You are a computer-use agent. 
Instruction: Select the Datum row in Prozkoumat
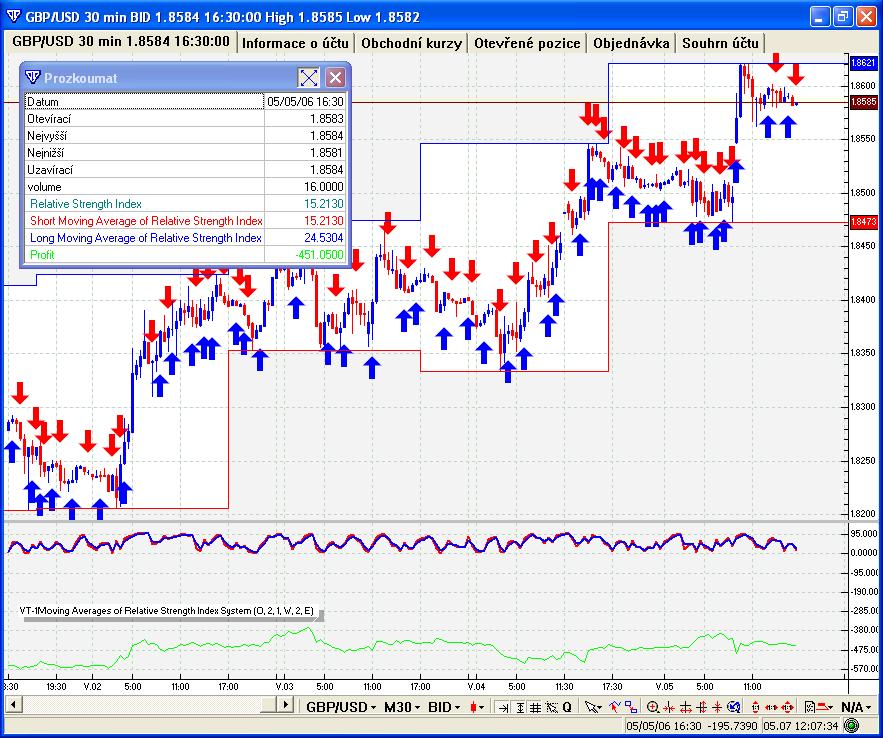[x=185, y=101]
